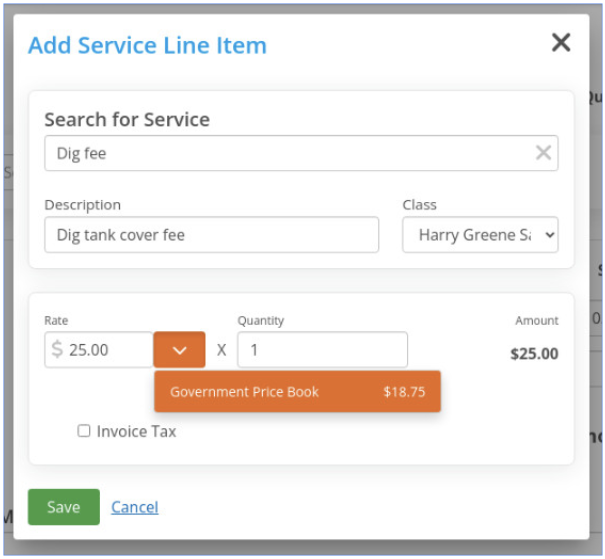The width and height of the screenshot is (605, 559).
Task: Click the $18.75 price book amount
Action: [x=404, y=392]
